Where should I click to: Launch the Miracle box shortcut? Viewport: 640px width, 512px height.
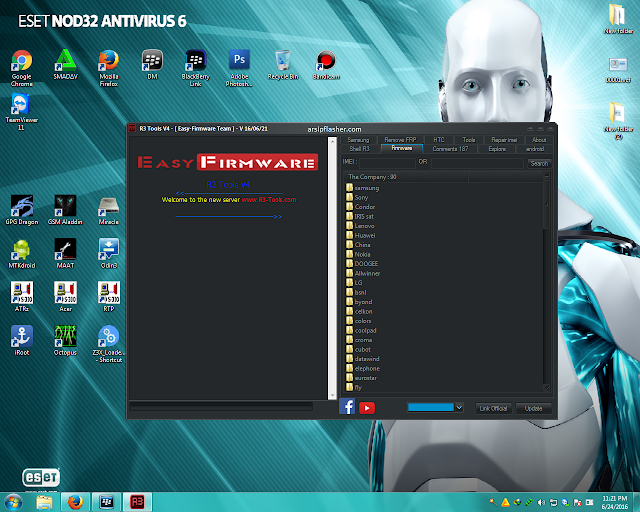click(109, 210)
